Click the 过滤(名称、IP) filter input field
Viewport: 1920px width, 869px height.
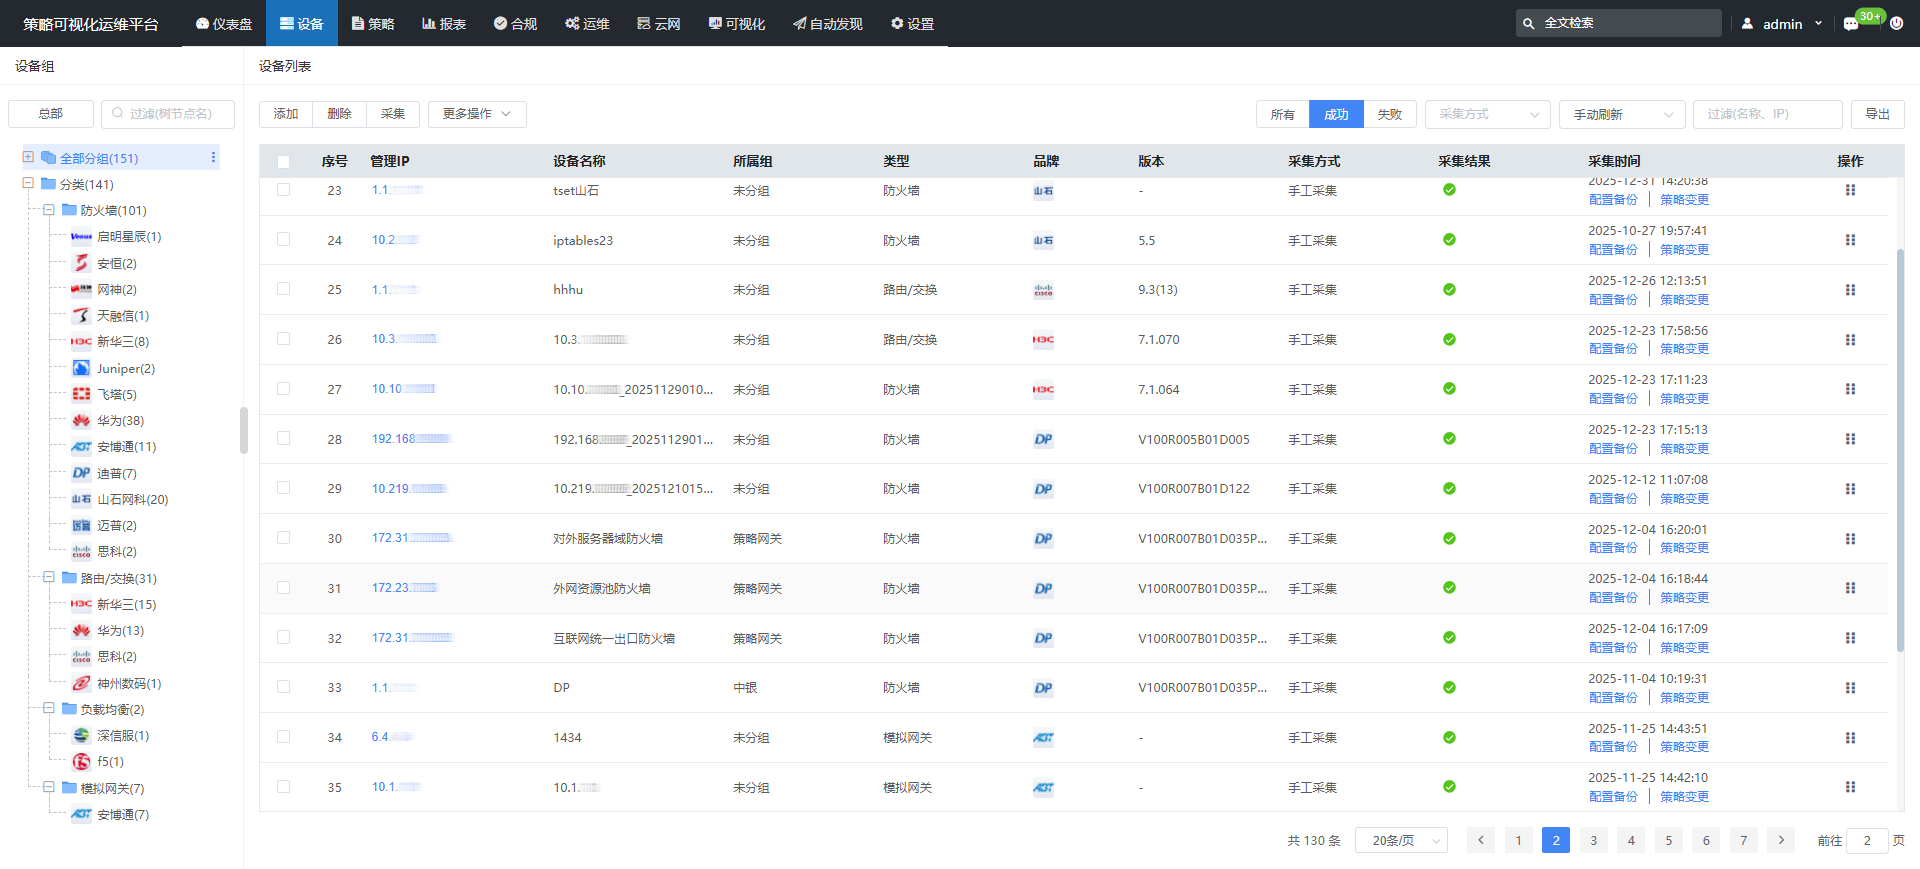[1766, 114]
